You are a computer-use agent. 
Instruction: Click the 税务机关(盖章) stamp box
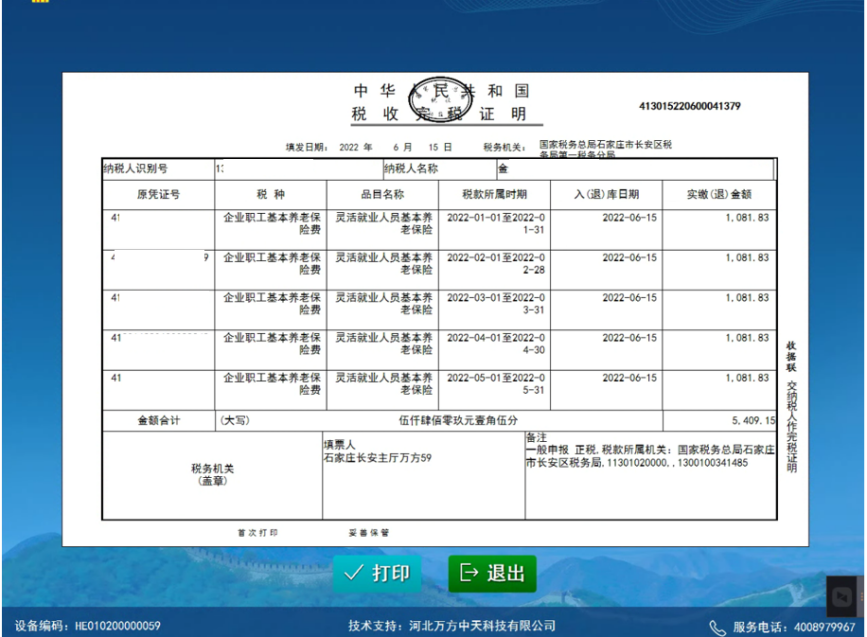pyautogui.click(x=212, y=474)
